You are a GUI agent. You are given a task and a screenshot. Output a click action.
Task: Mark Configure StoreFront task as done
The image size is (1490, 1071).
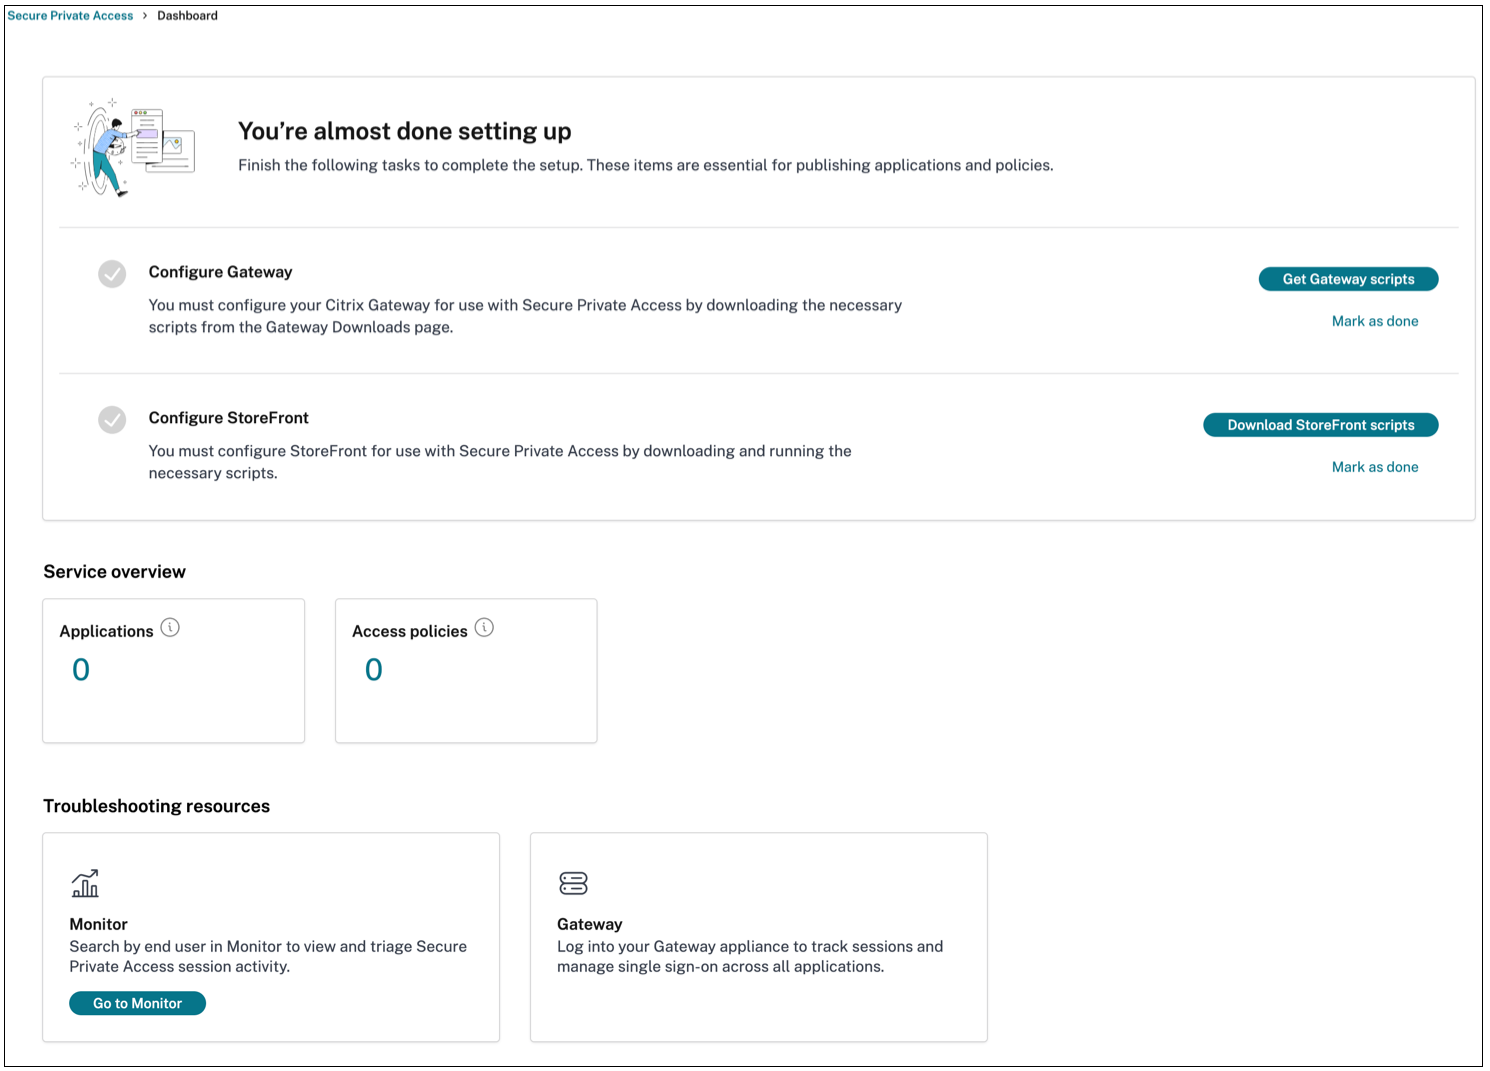click(x=1374, y=467)
